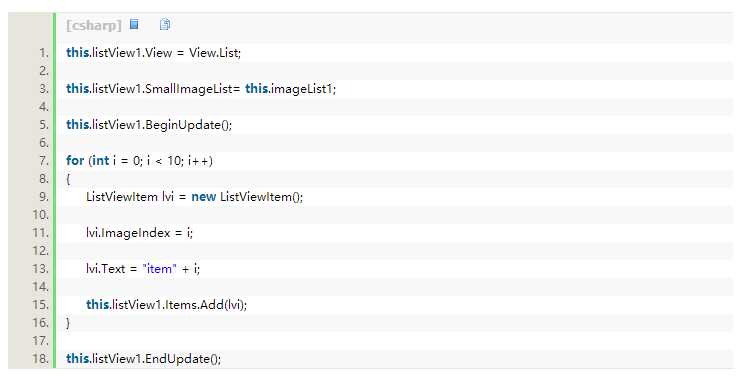This screenshot has width=752, height=379.
Task: Click lvi.Text on line 13
Action: pos(106,269)
